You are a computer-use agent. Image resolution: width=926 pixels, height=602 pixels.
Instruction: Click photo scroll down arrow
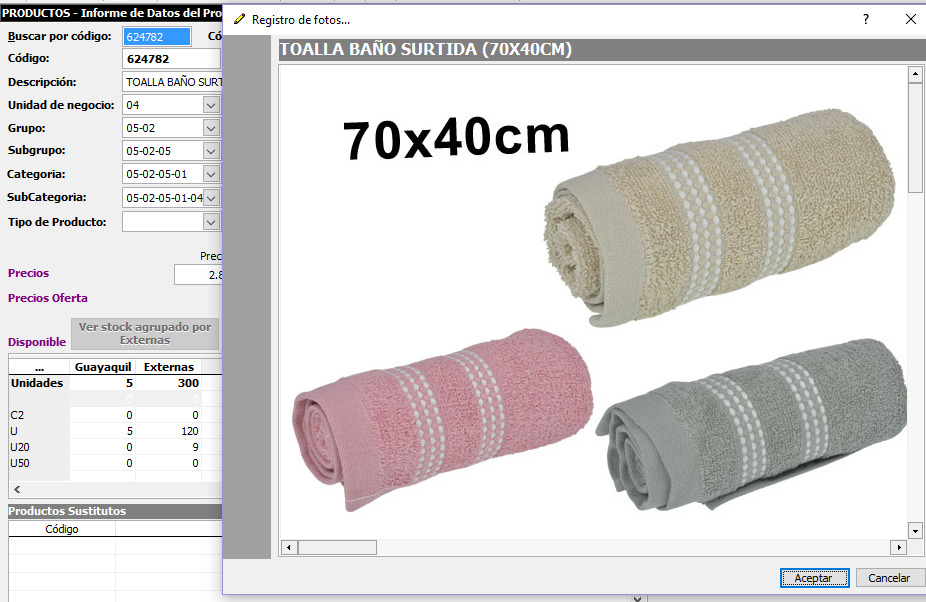pyautogui.click(x=915, y=530)
